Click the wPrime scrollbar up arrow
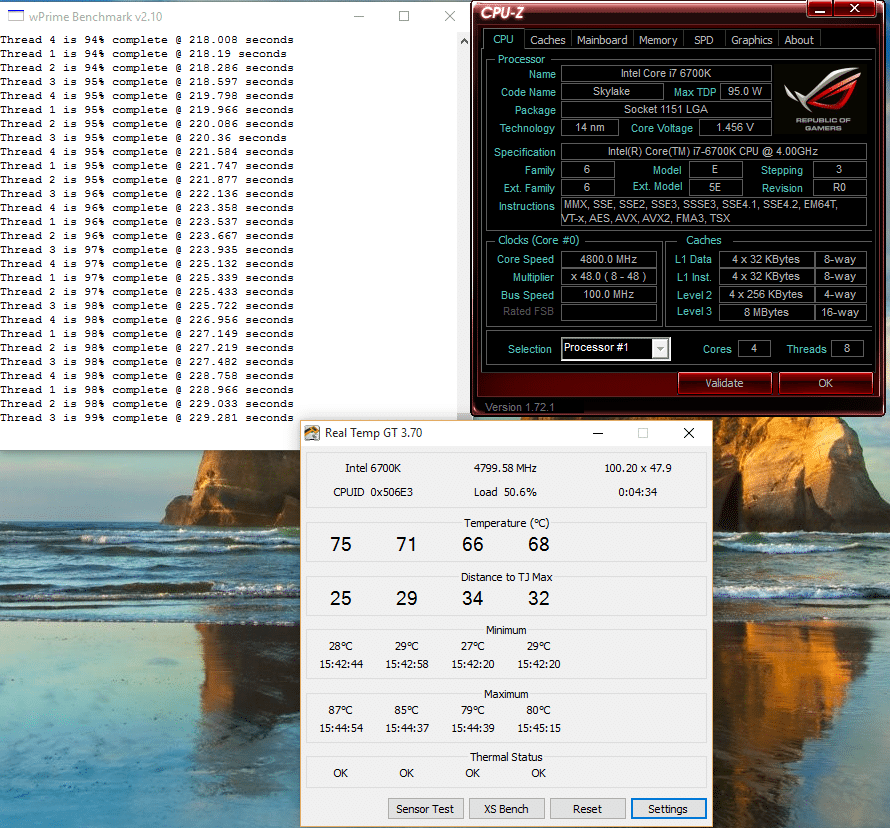Image resolution: width=890 pixels, height=828 pixels. [464, 41]
